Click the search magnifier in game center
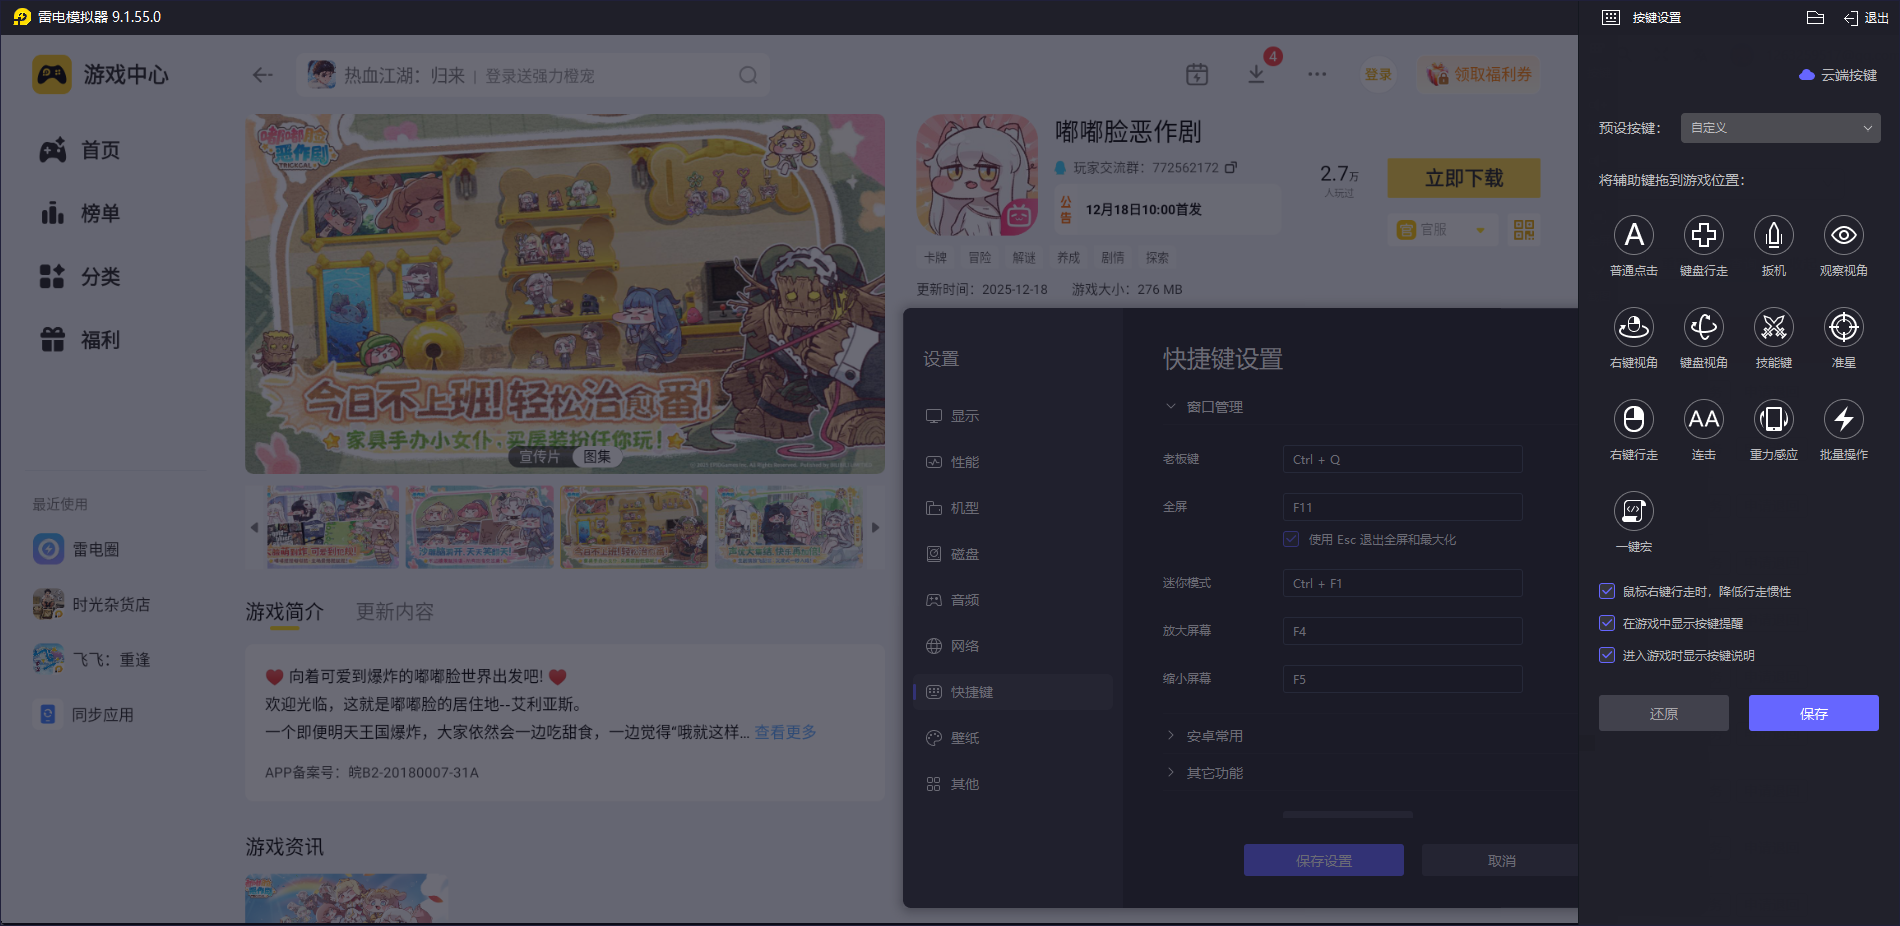 click(748, 75)
